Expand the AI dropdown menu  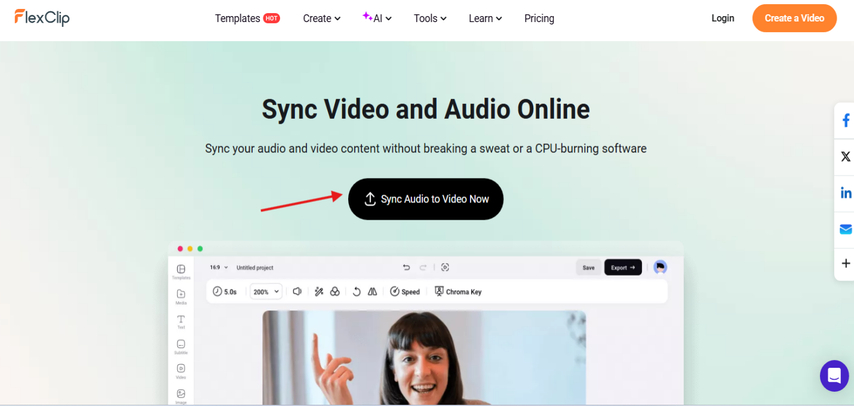click(x=377, y=18)
